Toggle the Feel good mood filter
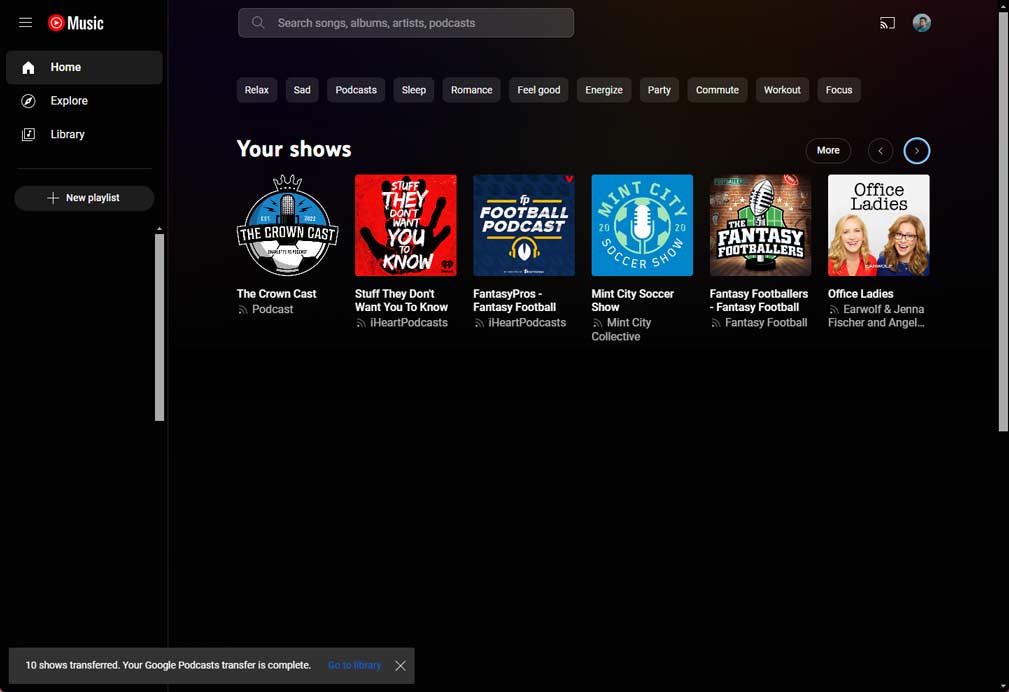This screenshot has width=1009, height=692. (538, 89)
